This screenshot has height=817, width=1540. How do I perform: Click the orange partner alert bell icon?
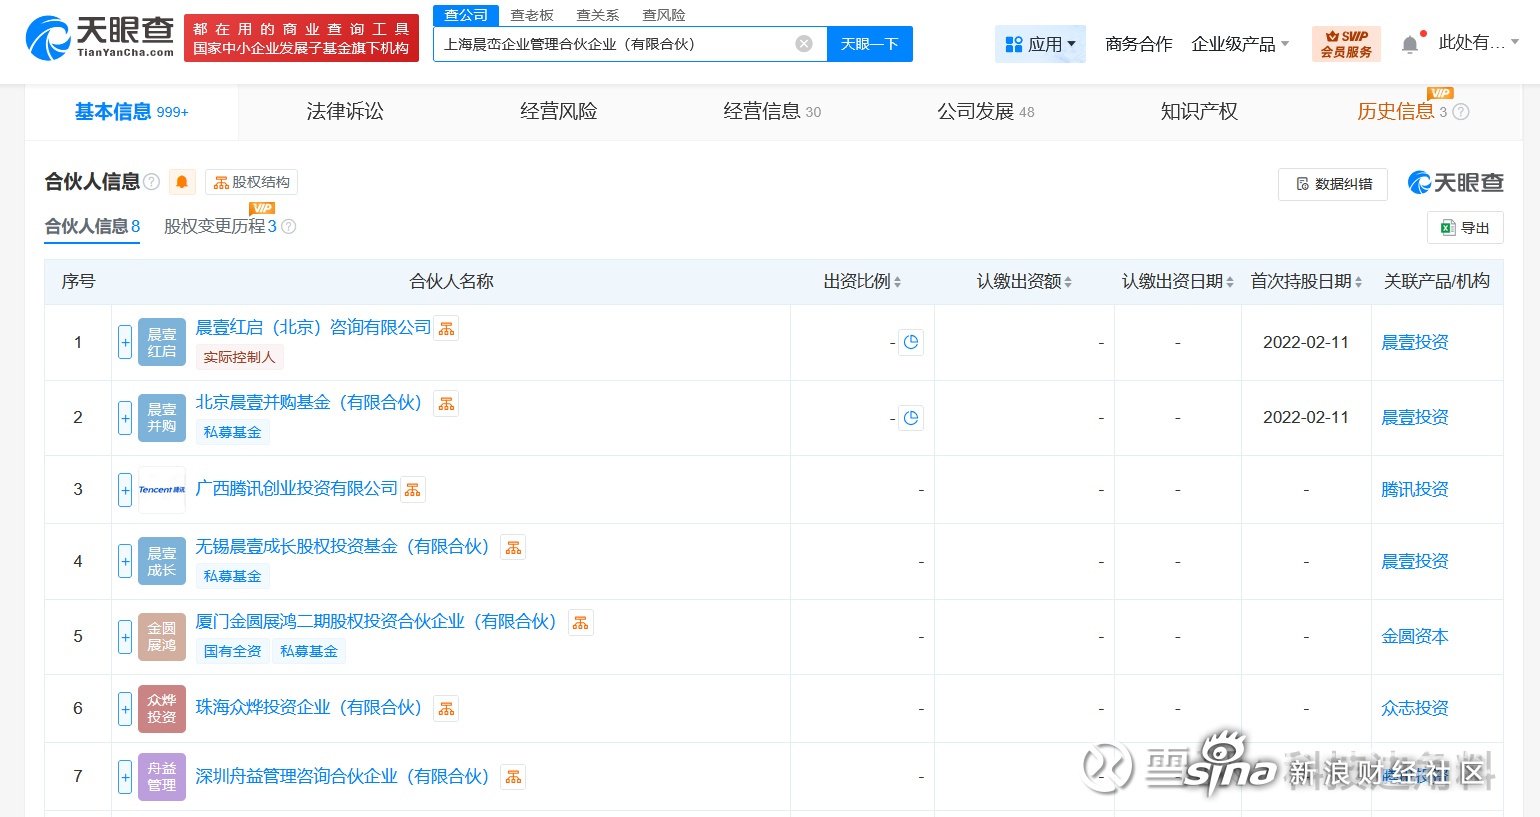click(182, 182)
